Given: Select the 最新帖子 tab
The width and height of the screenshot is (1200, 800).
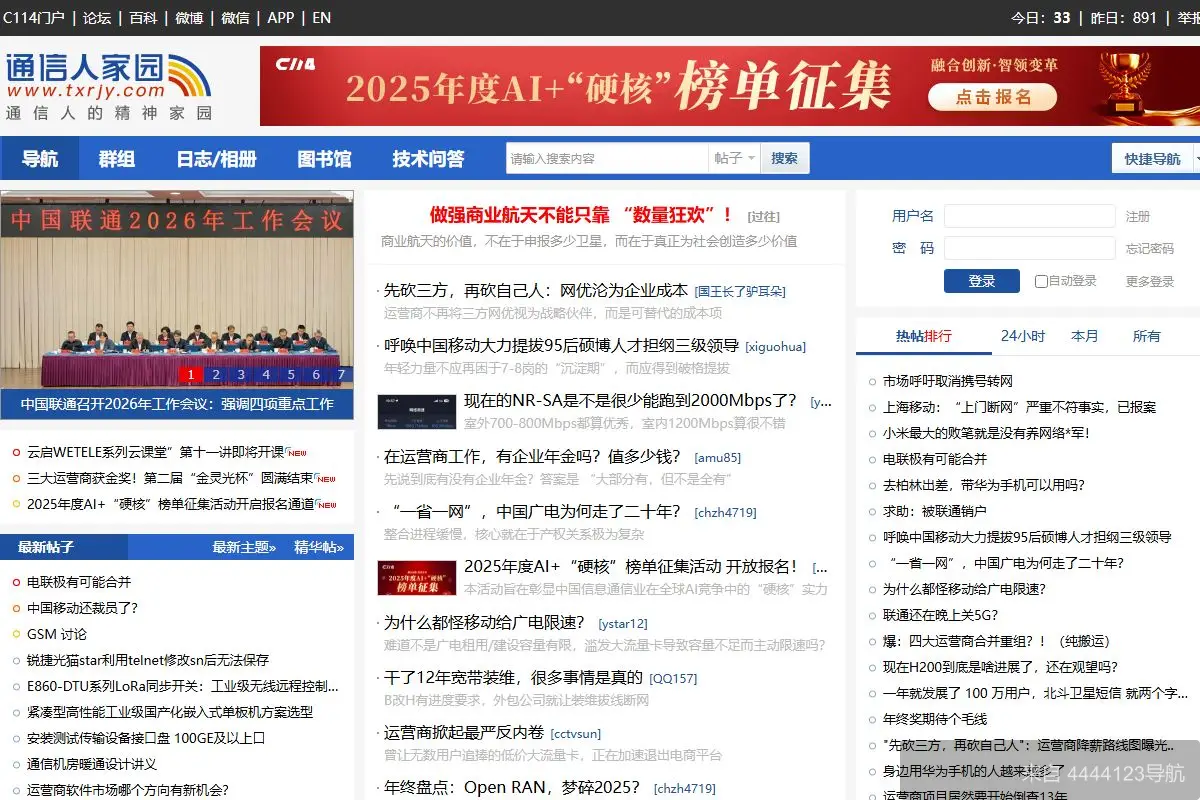Looking at the screenshot, I should 46,547.
